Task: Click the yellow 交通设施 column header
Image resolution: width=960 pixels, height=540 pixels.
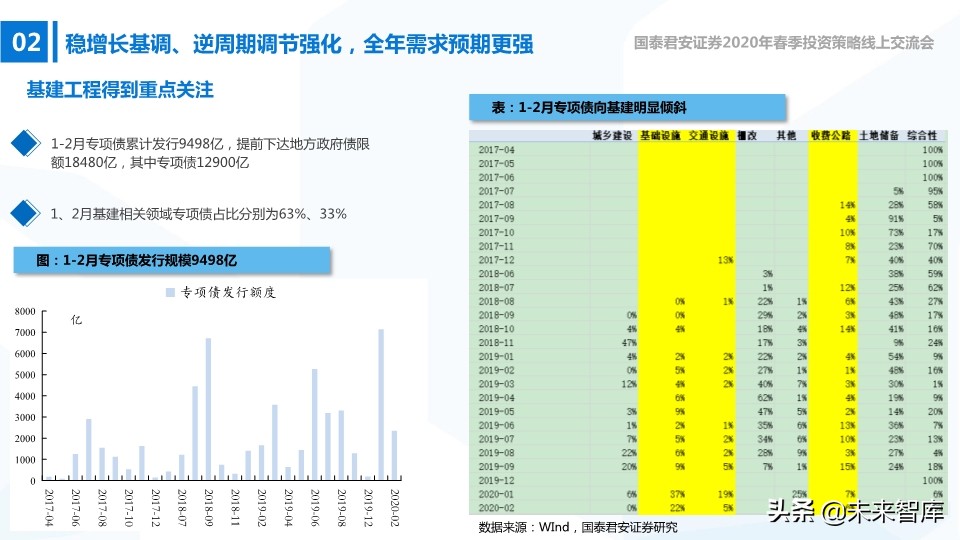Action: 709,135
